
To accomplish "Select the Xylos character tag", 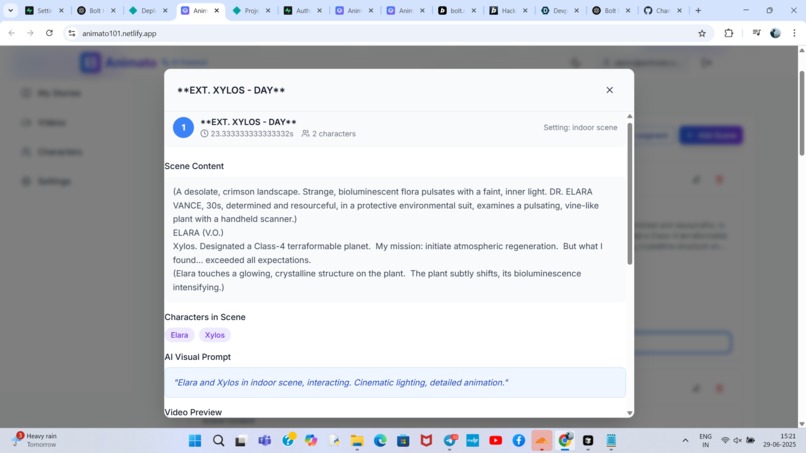I will click(x=215, y=335).
